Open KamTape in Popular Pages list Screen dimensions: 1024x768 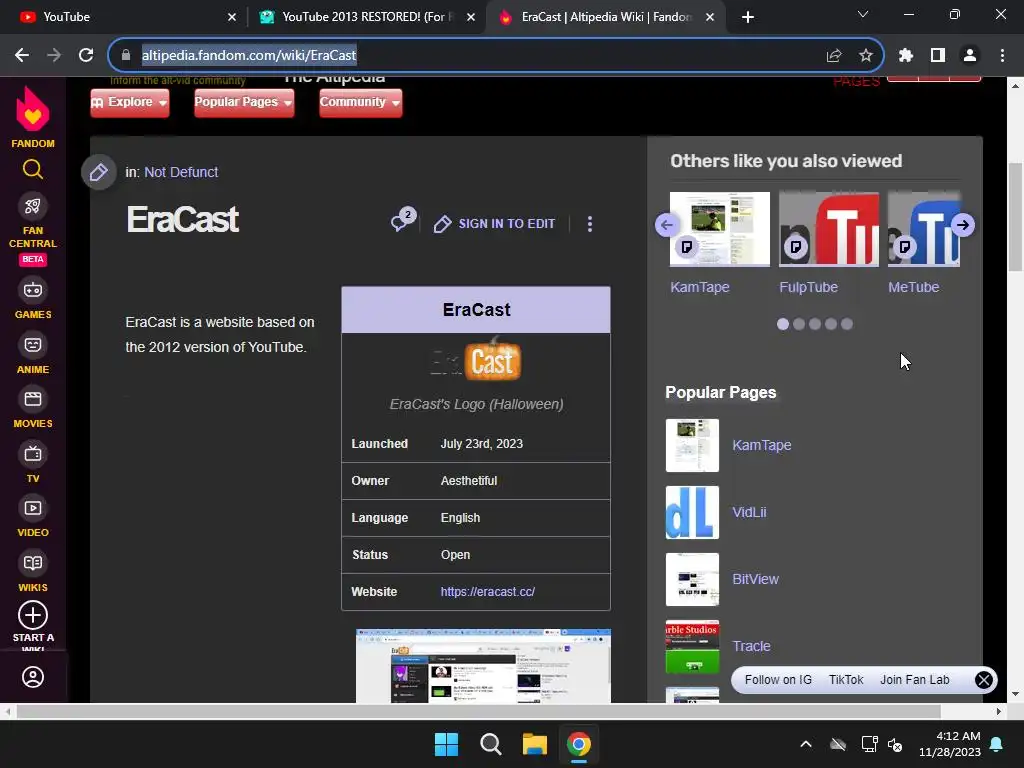[761, 445]
